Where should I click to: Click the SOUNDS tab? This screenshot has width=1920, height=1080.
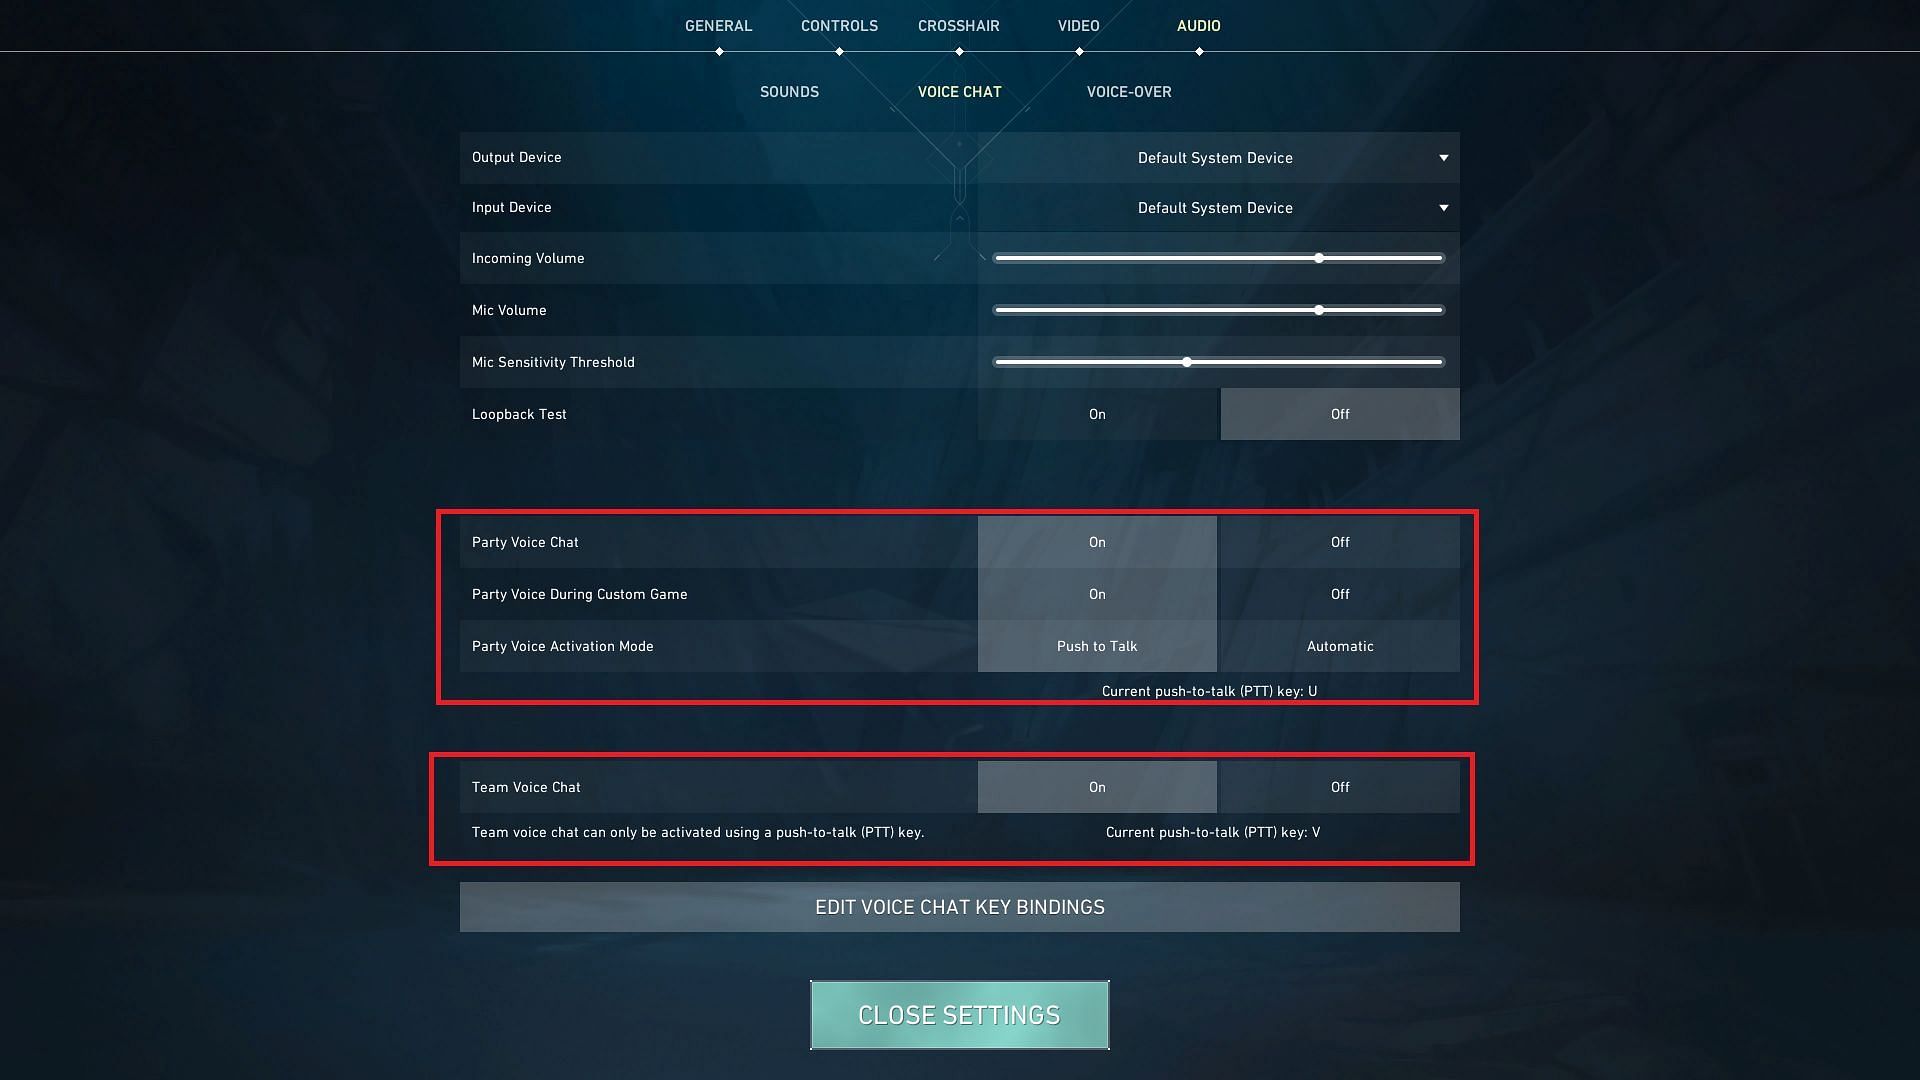pos(789,91)
